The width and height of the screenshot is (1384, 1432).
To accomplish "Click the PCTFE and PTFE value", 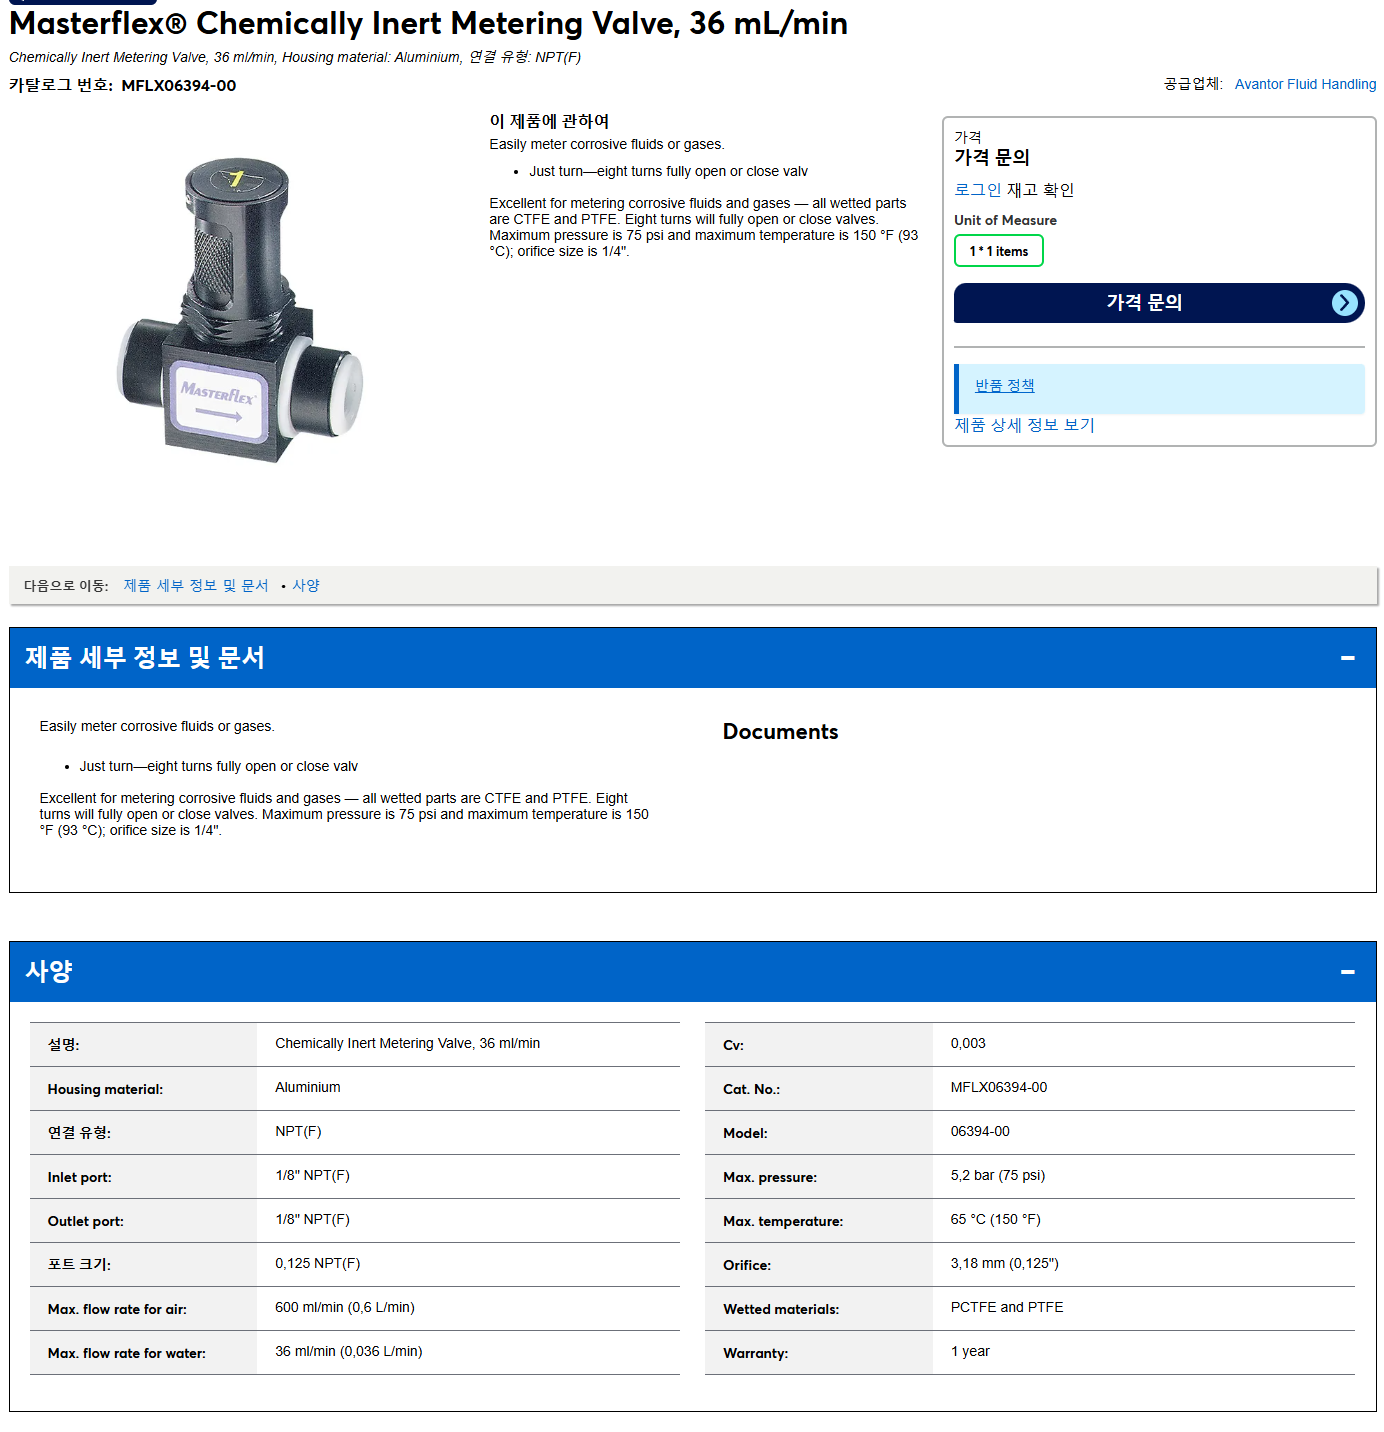I will 1007,1307.
